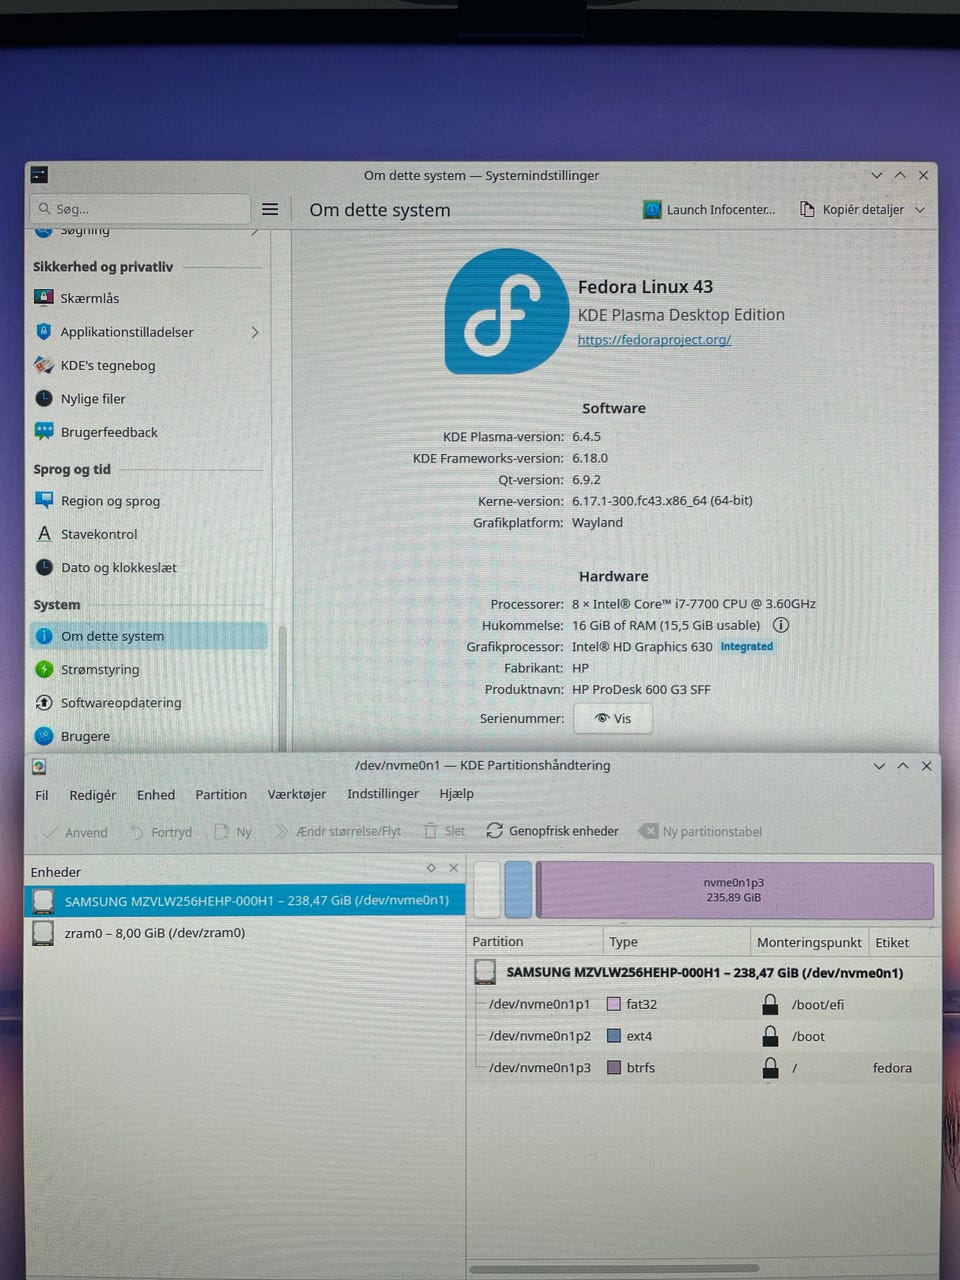Image resolution: width=960 pixels, height=1280 pixels.
Task: Click Partitionshåndtering window title icon
Action: (39, 766)
